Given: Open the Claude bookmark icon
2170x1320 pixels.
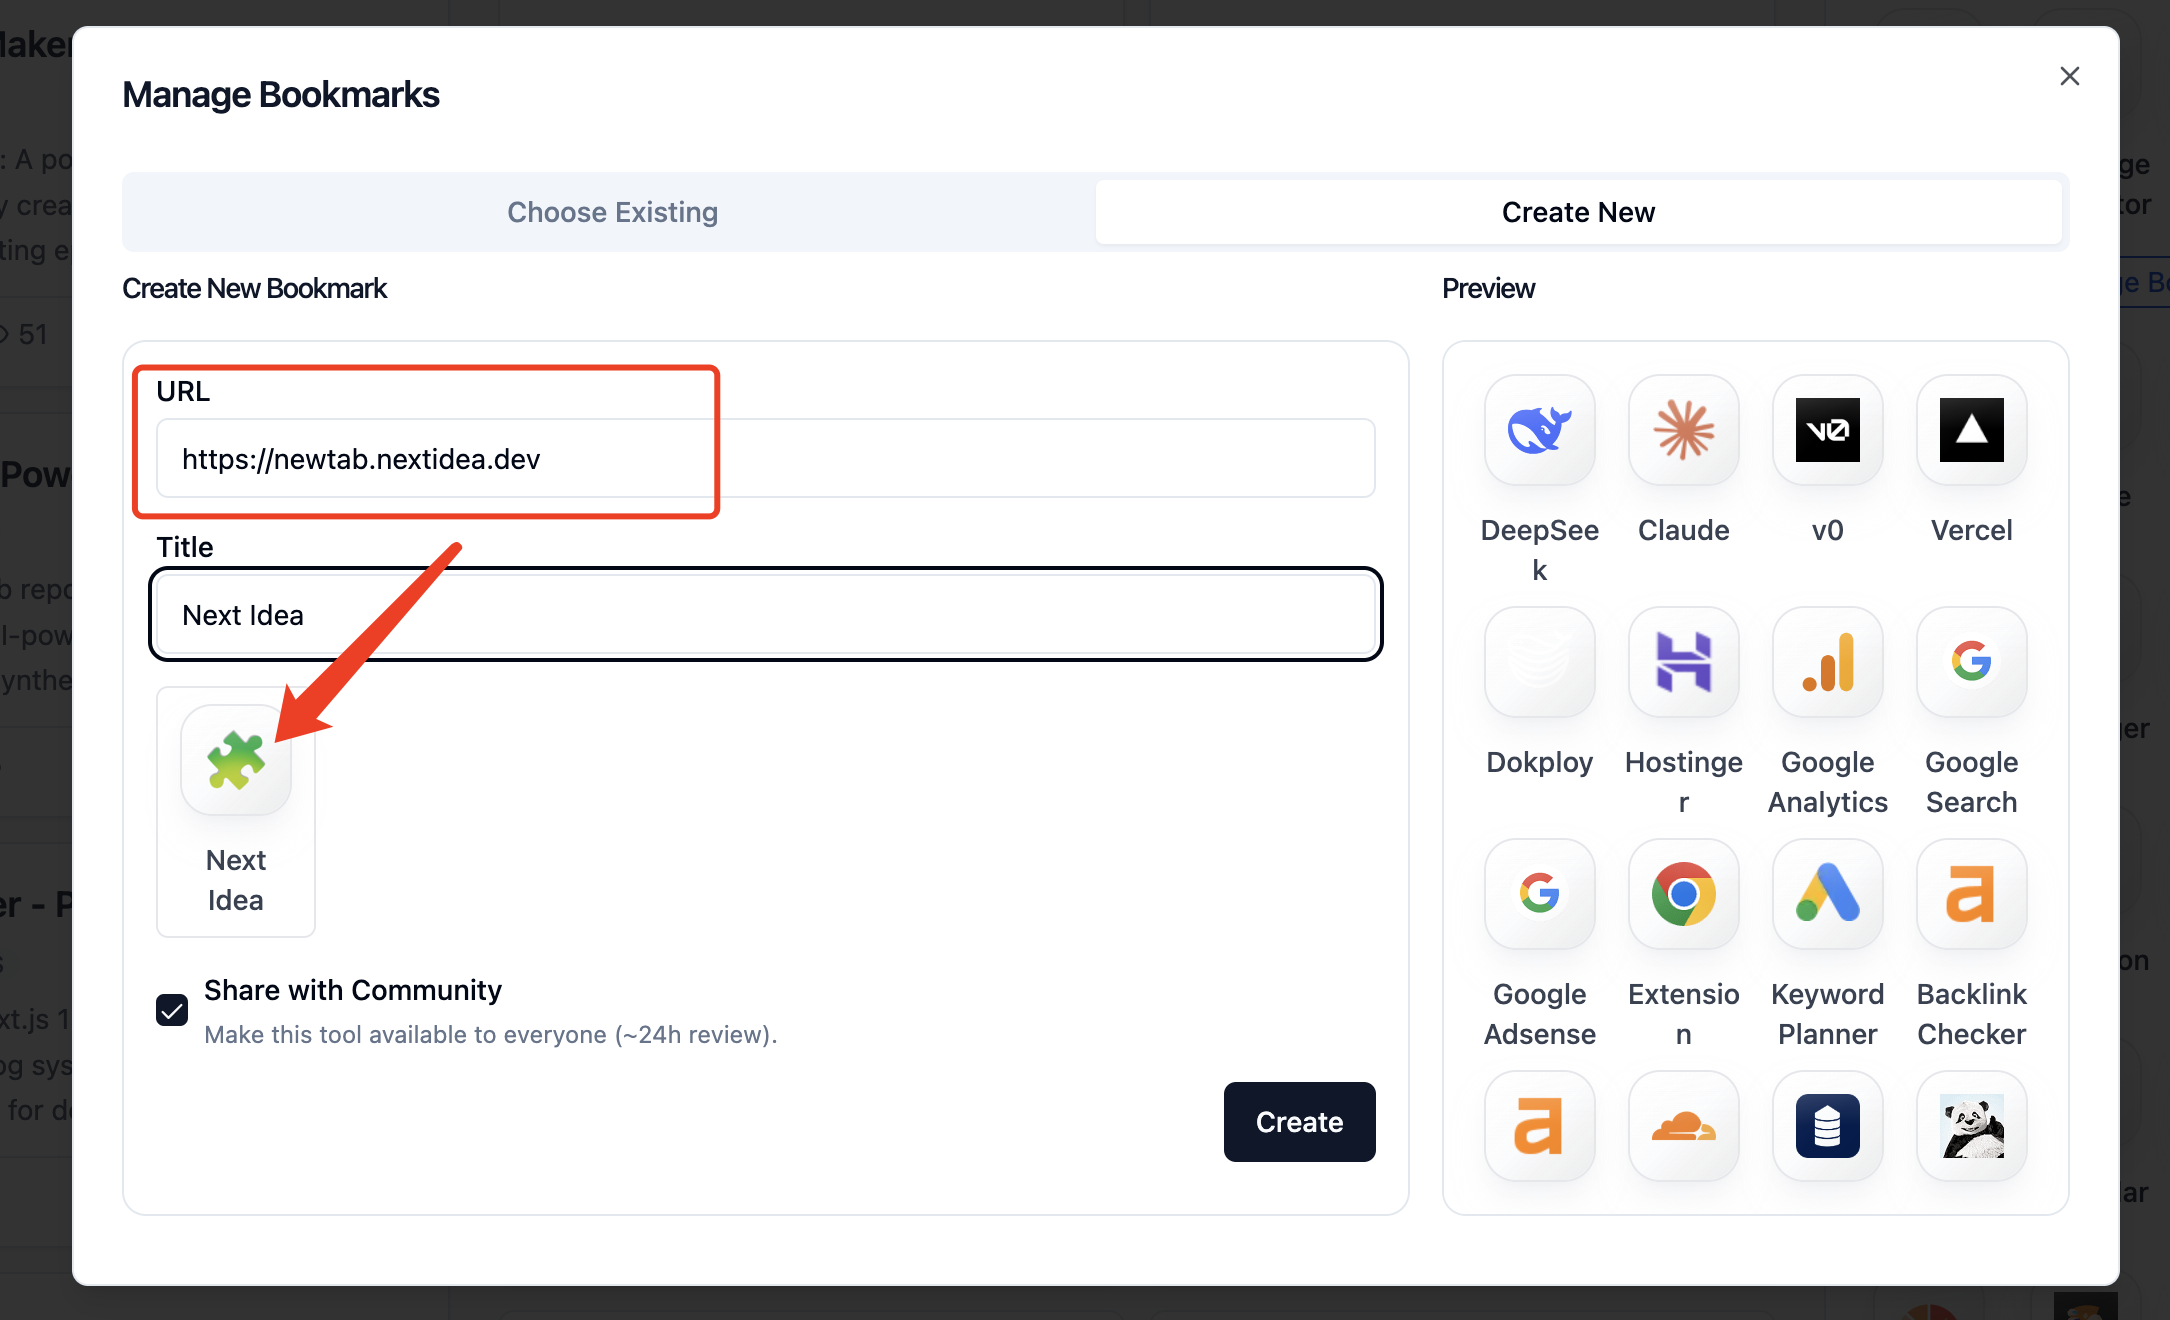Looking at the screenshot, I should pos(1683,430).
